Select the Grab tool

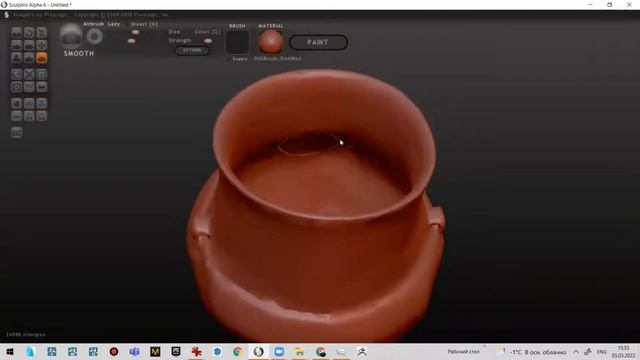pyautogui.click(x=42, y=45)
